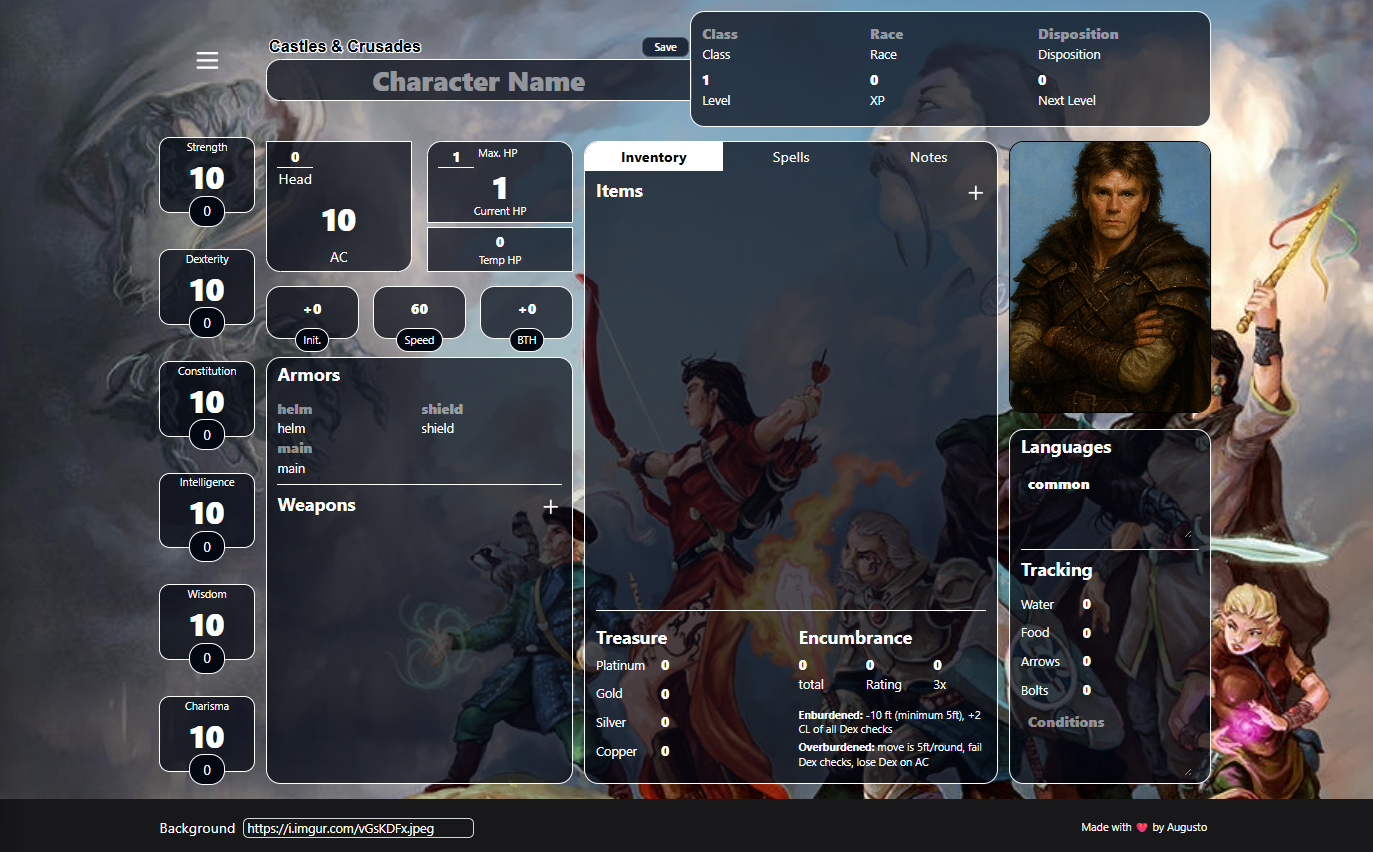Switch to the Inventory tab

coord(653,157)
